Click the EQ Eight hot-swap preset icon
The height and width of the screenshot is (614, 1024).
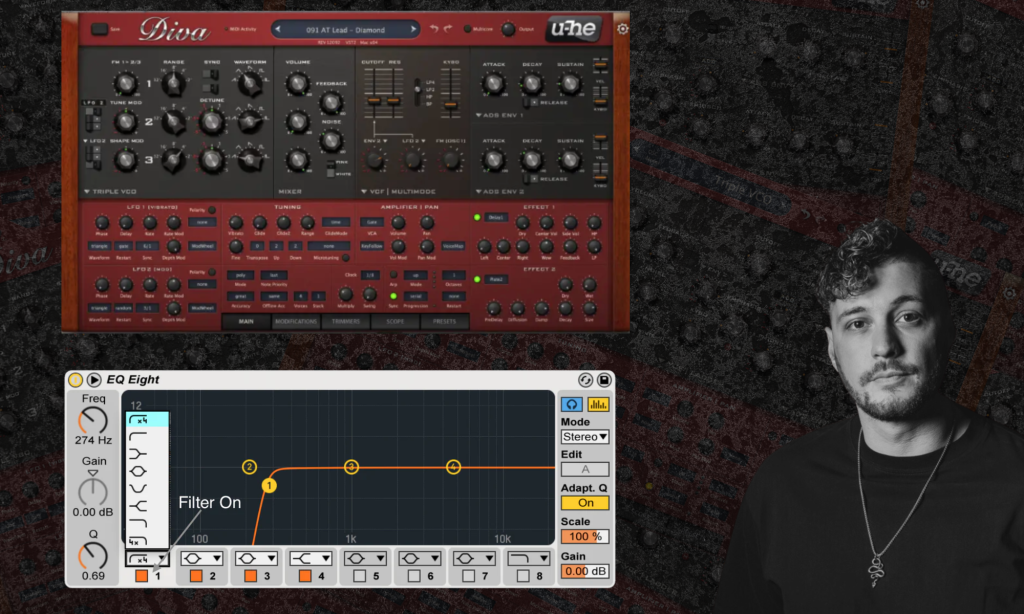(x=586, y=380)
